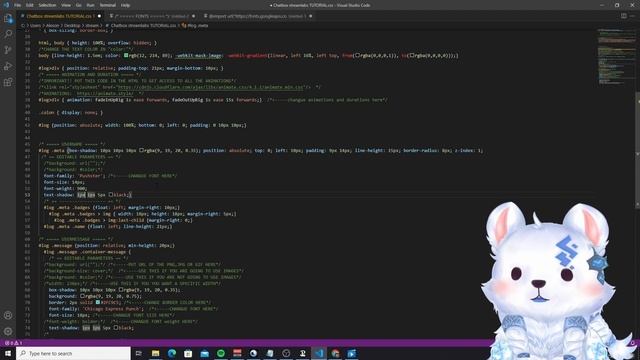Open the editor More Actions menu
Image resolution: width=640 pixels, height=360 pixels.
[x=633, y=16]
